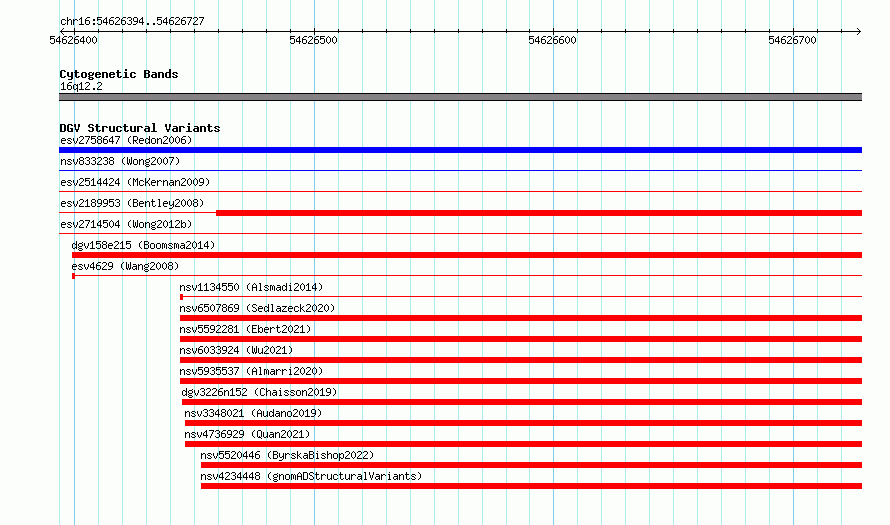Click nsv4736929 (Quan2021) label
This screenshot has height=525, width=890.
pos(247,434)
